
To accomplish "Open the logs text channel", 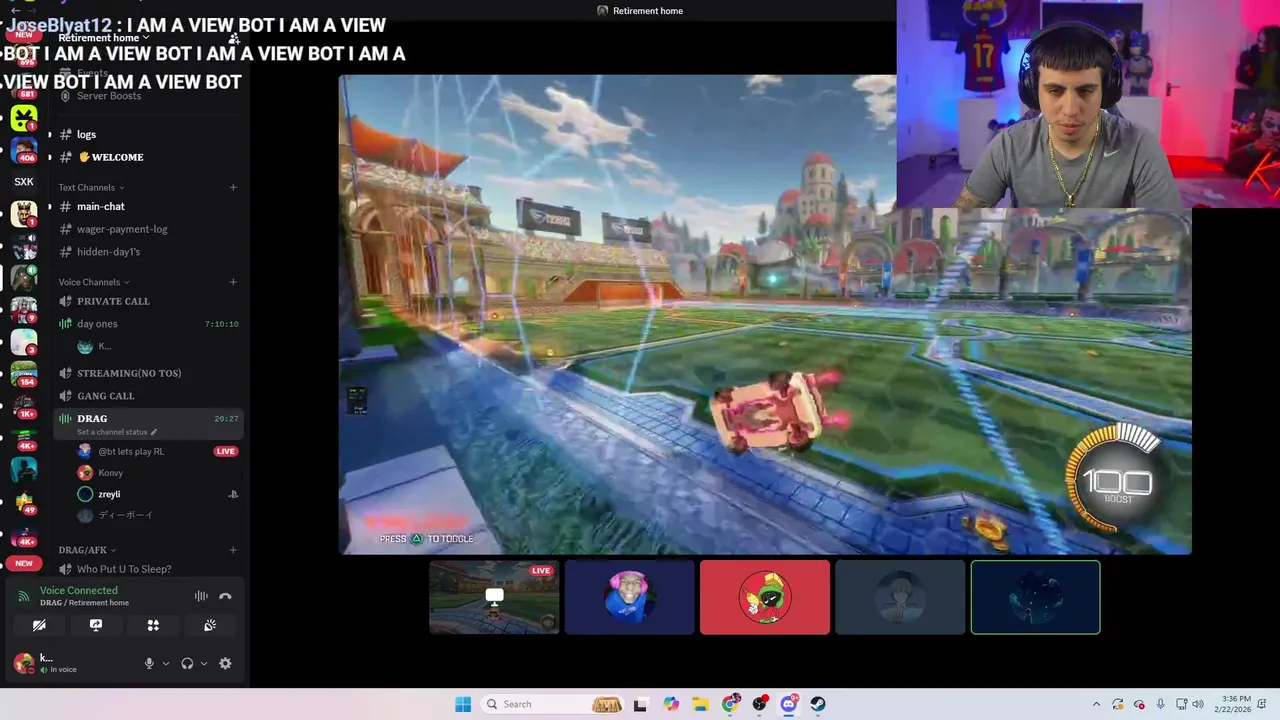I will (148, 134).
